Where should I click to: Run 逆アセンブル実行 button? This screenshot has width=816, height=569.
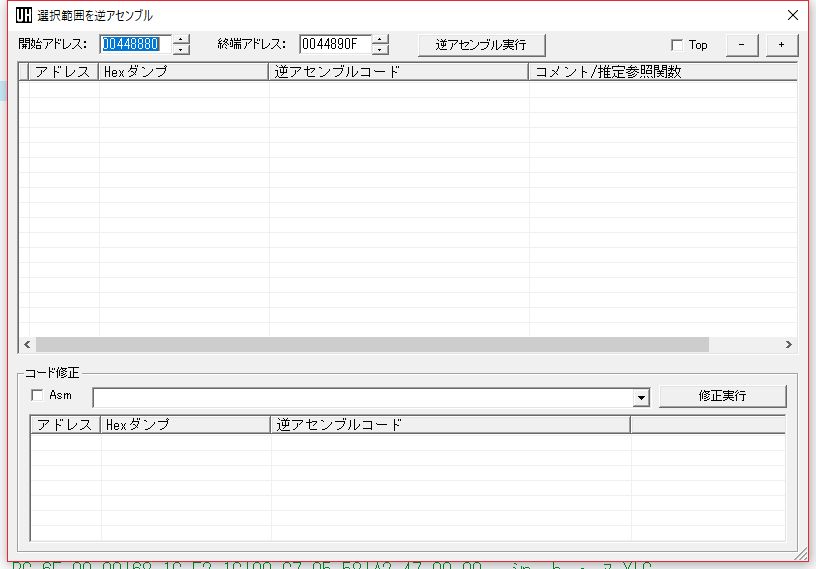click(481, 45)
